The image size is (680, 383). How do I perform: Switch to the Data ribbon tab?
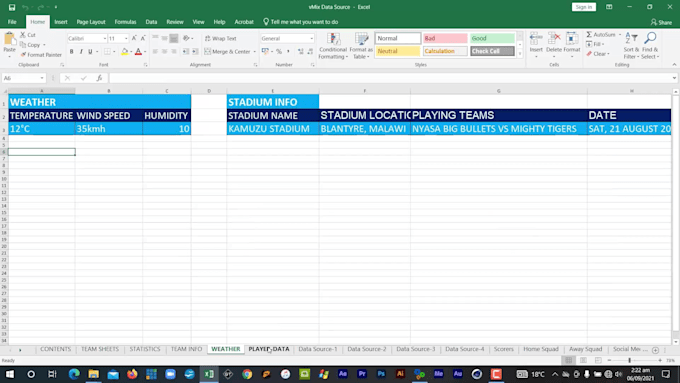pos(151,22)
